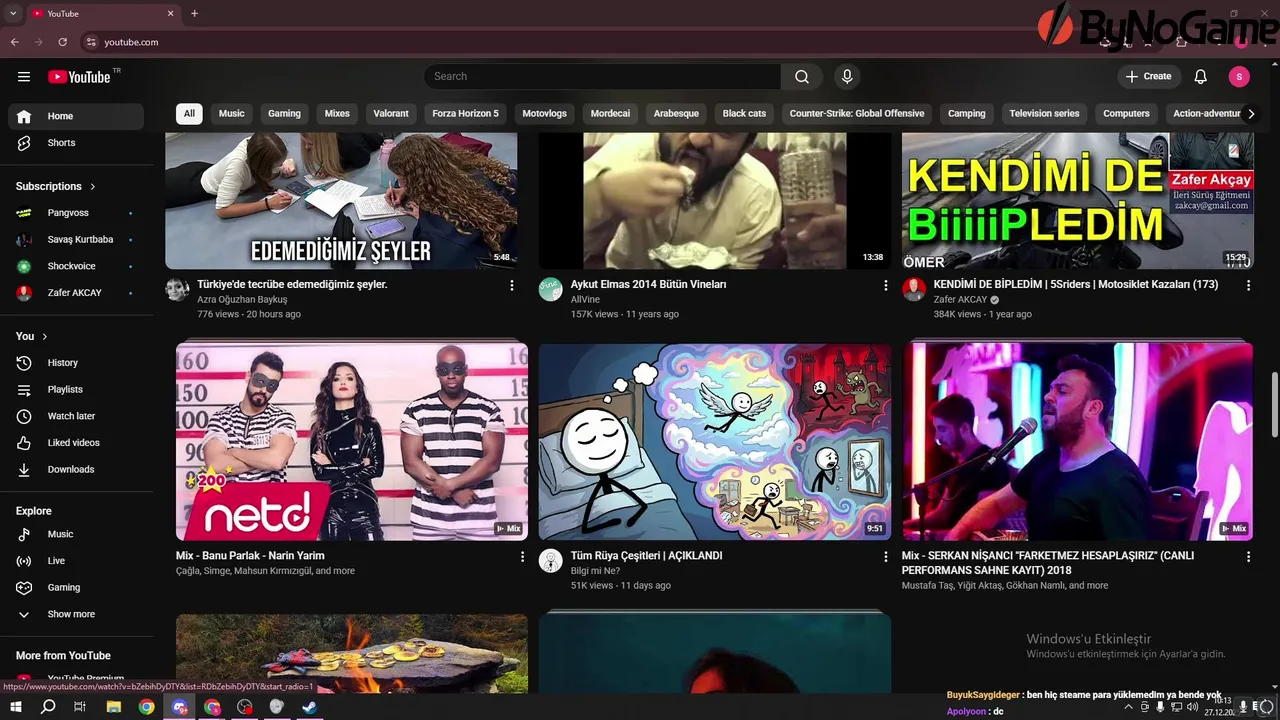The image size is (1280, 720).
Task: Open Savaş Kurtbaba subscription channel
Action: coord(76,240)
